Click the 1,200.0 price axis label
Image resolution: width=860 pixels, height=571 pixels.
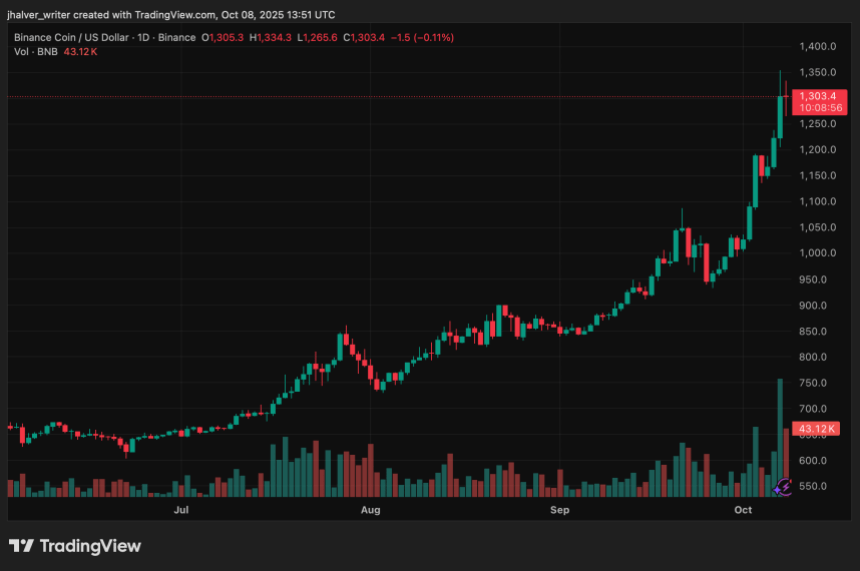[x=817, y=149]
